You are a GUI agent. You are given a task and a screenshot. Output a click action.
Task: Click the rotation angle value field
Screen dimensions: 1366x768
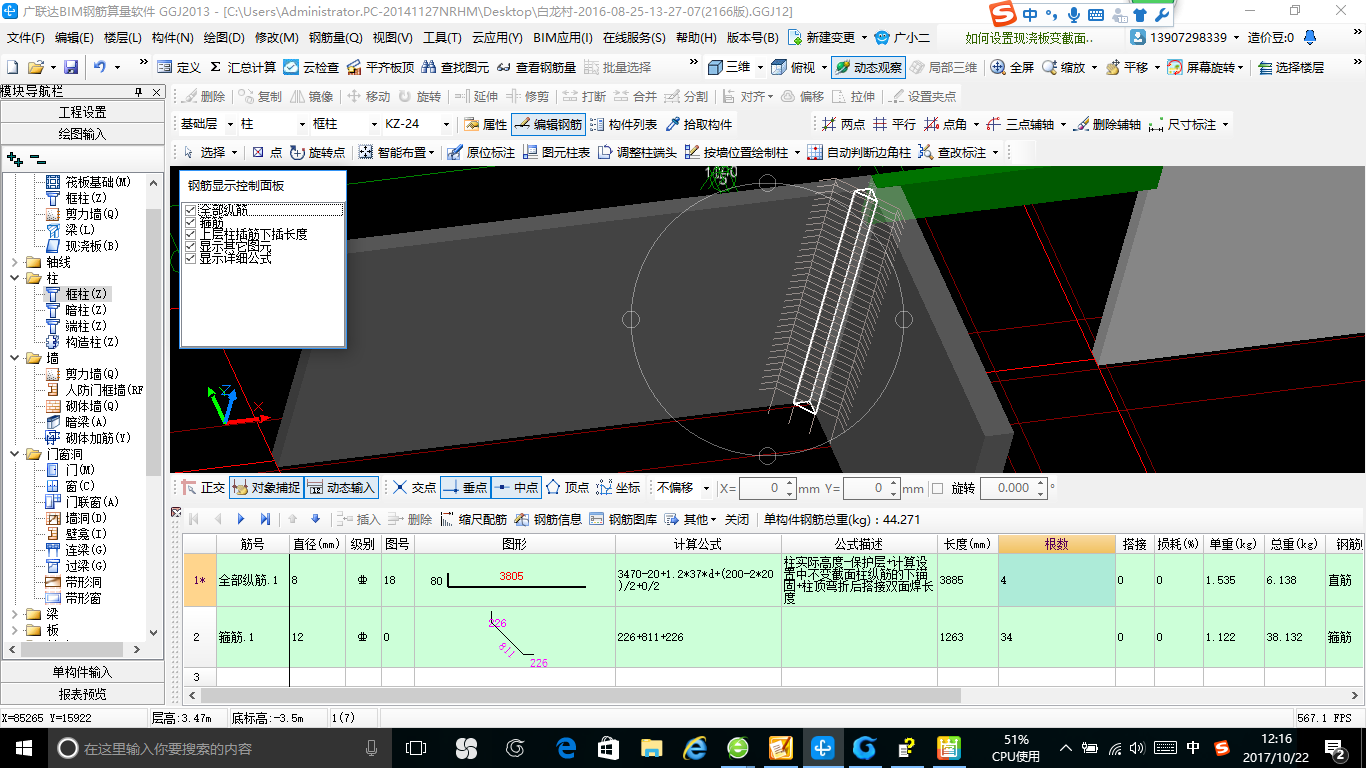point(1006,488)
